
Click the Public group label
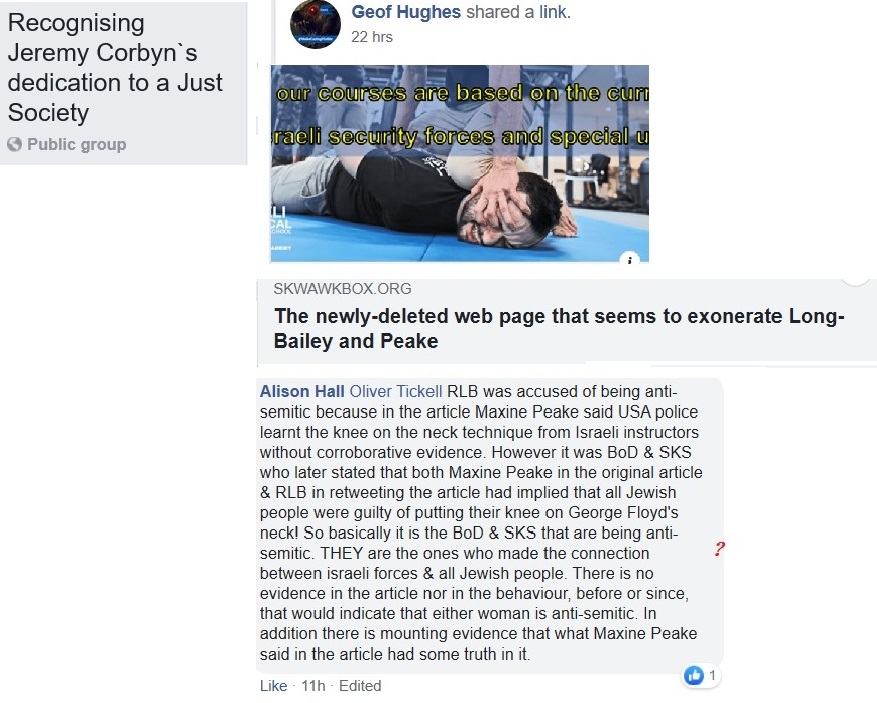pyautogui.click(x=77, y=144)
